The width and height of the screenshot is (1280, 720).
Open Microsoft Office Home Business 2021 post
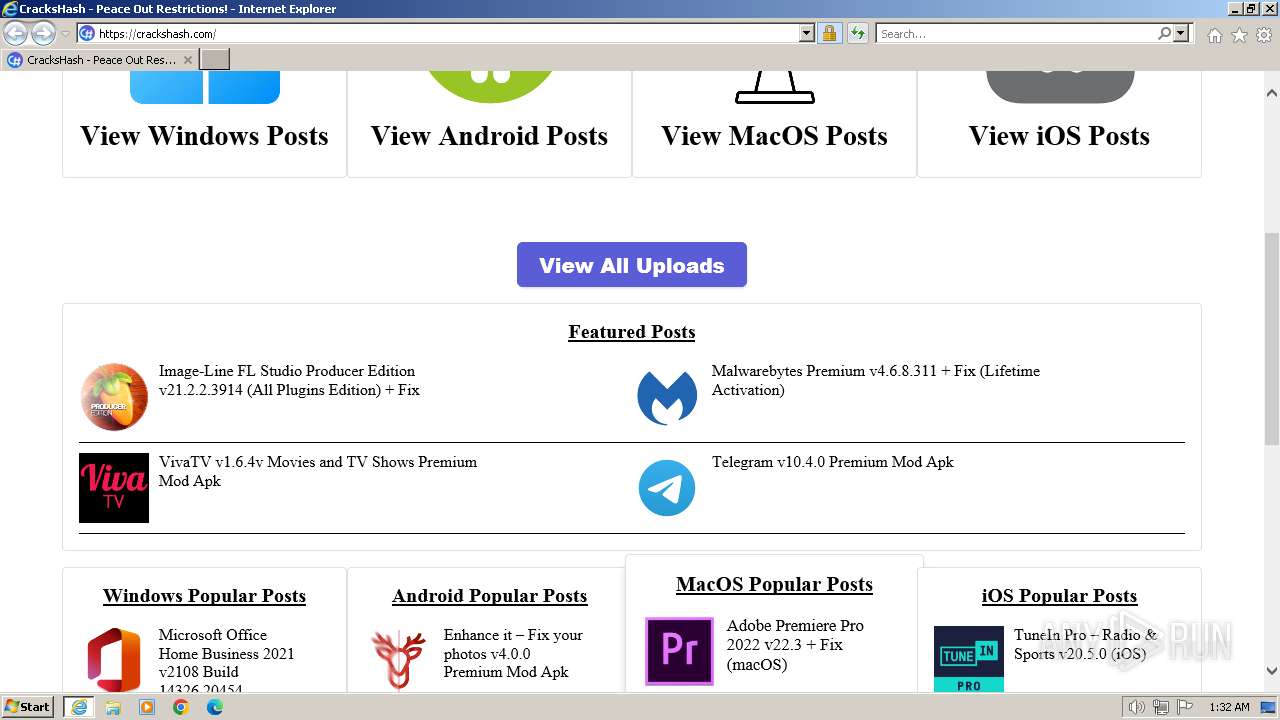click(227, 662)
